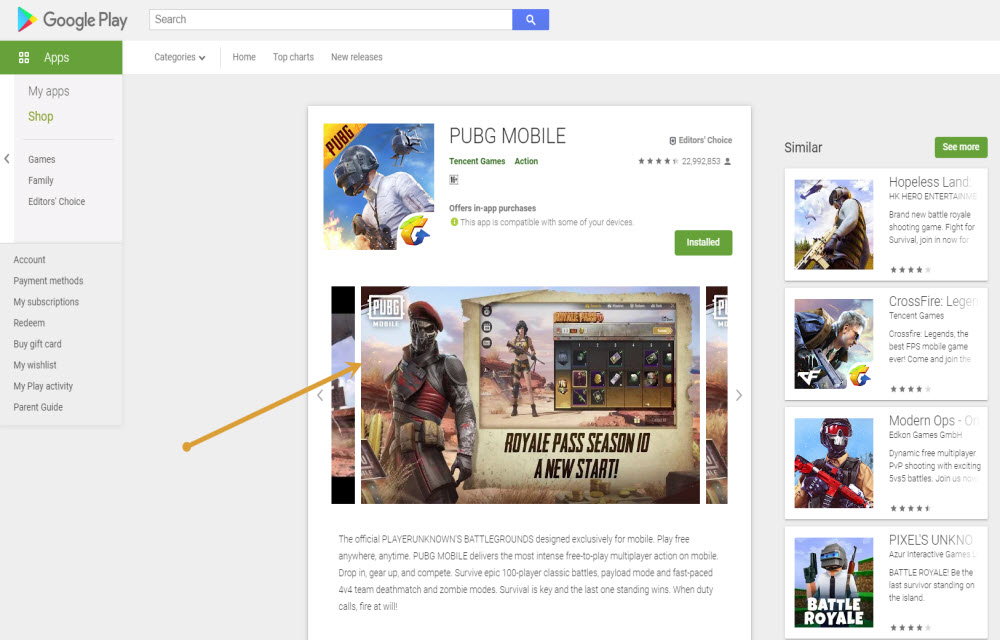Open the Home tab

coord(244,57)
